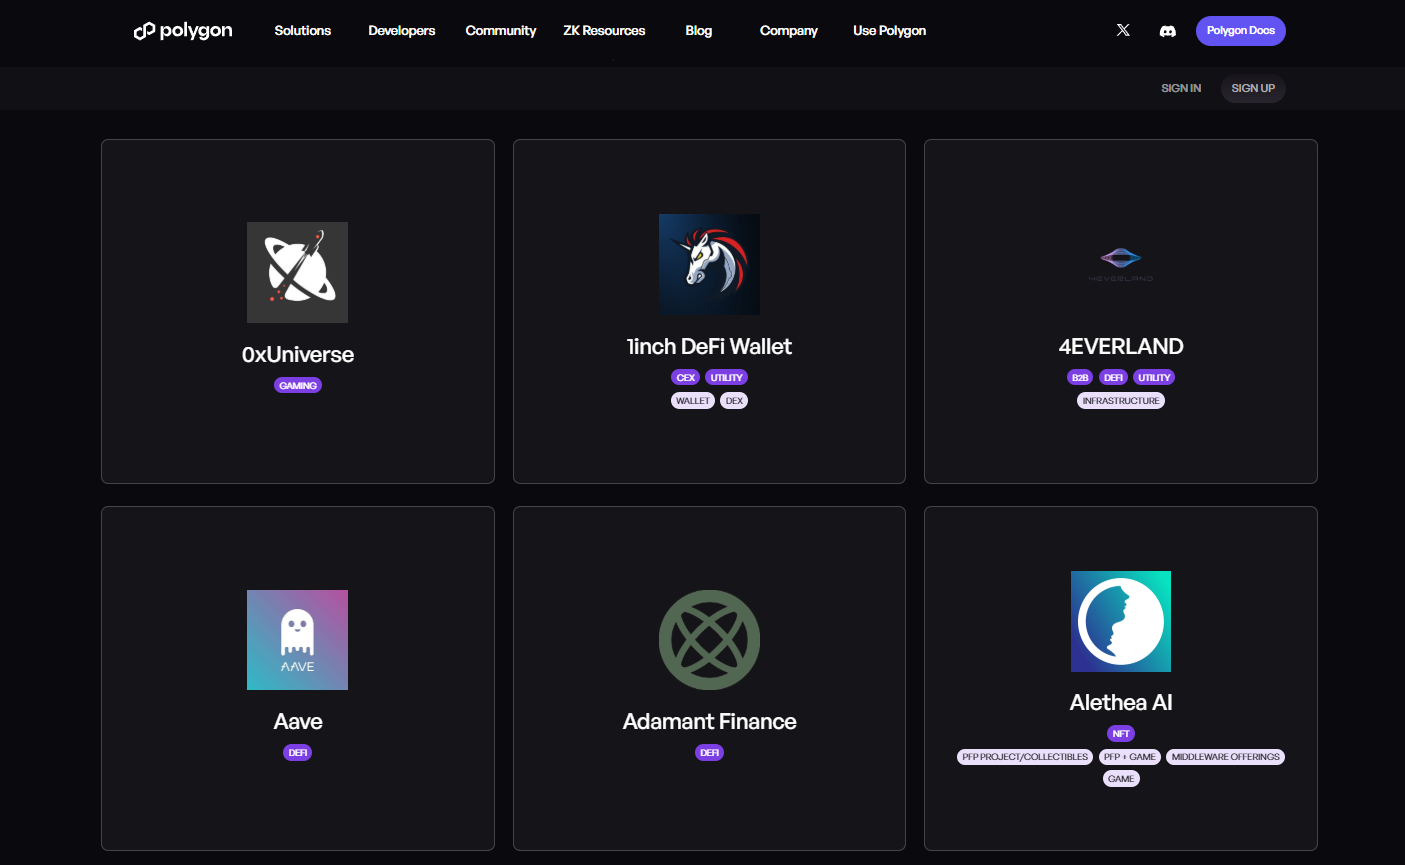This screenshot has width=1405, height=865.
Task: Click the DEFI tag on 4EVERLAND card
Action: tap(1113, 377)
